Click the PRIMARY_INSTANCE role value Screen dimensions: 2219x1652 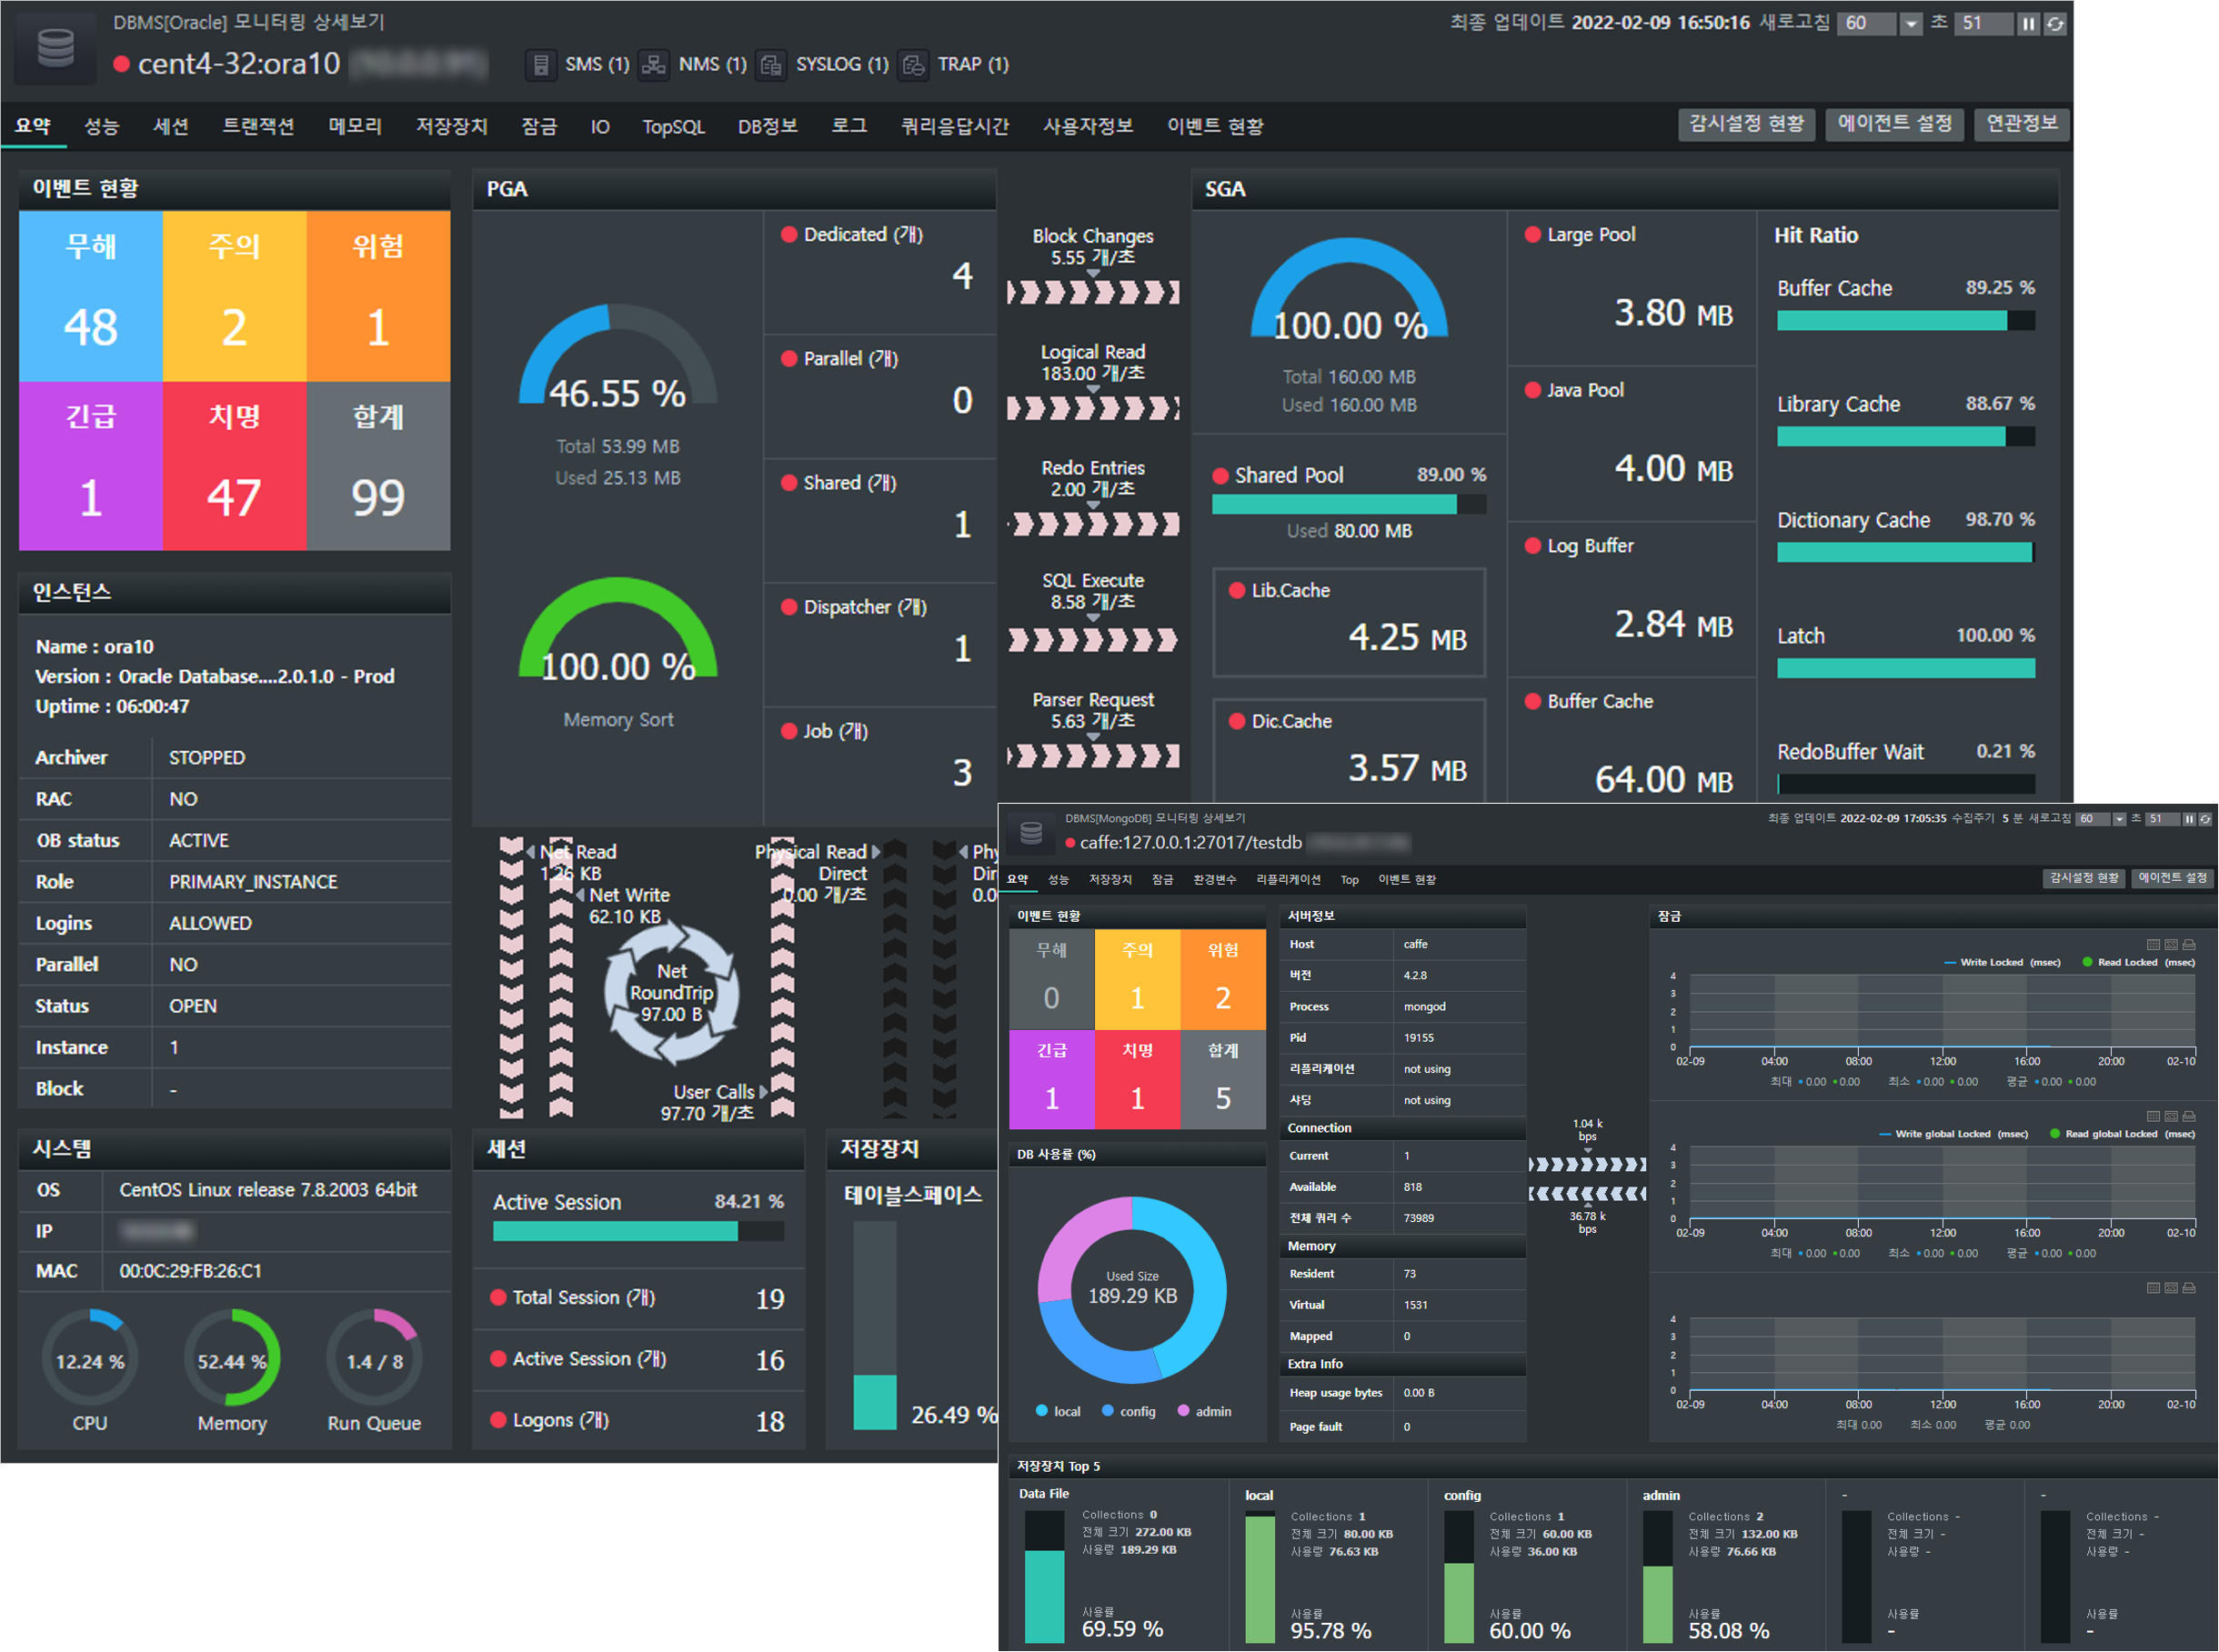[x=253, y=882]
